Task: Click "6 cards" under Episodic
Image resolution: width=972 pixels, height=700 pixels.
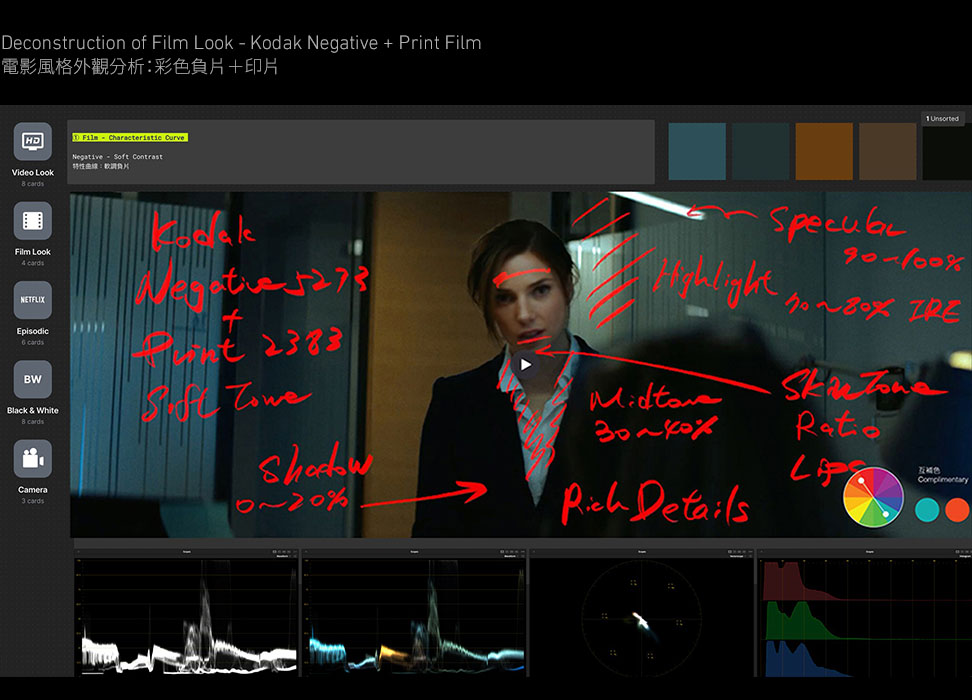Action: pyautogui.click(x=33, y=342)
